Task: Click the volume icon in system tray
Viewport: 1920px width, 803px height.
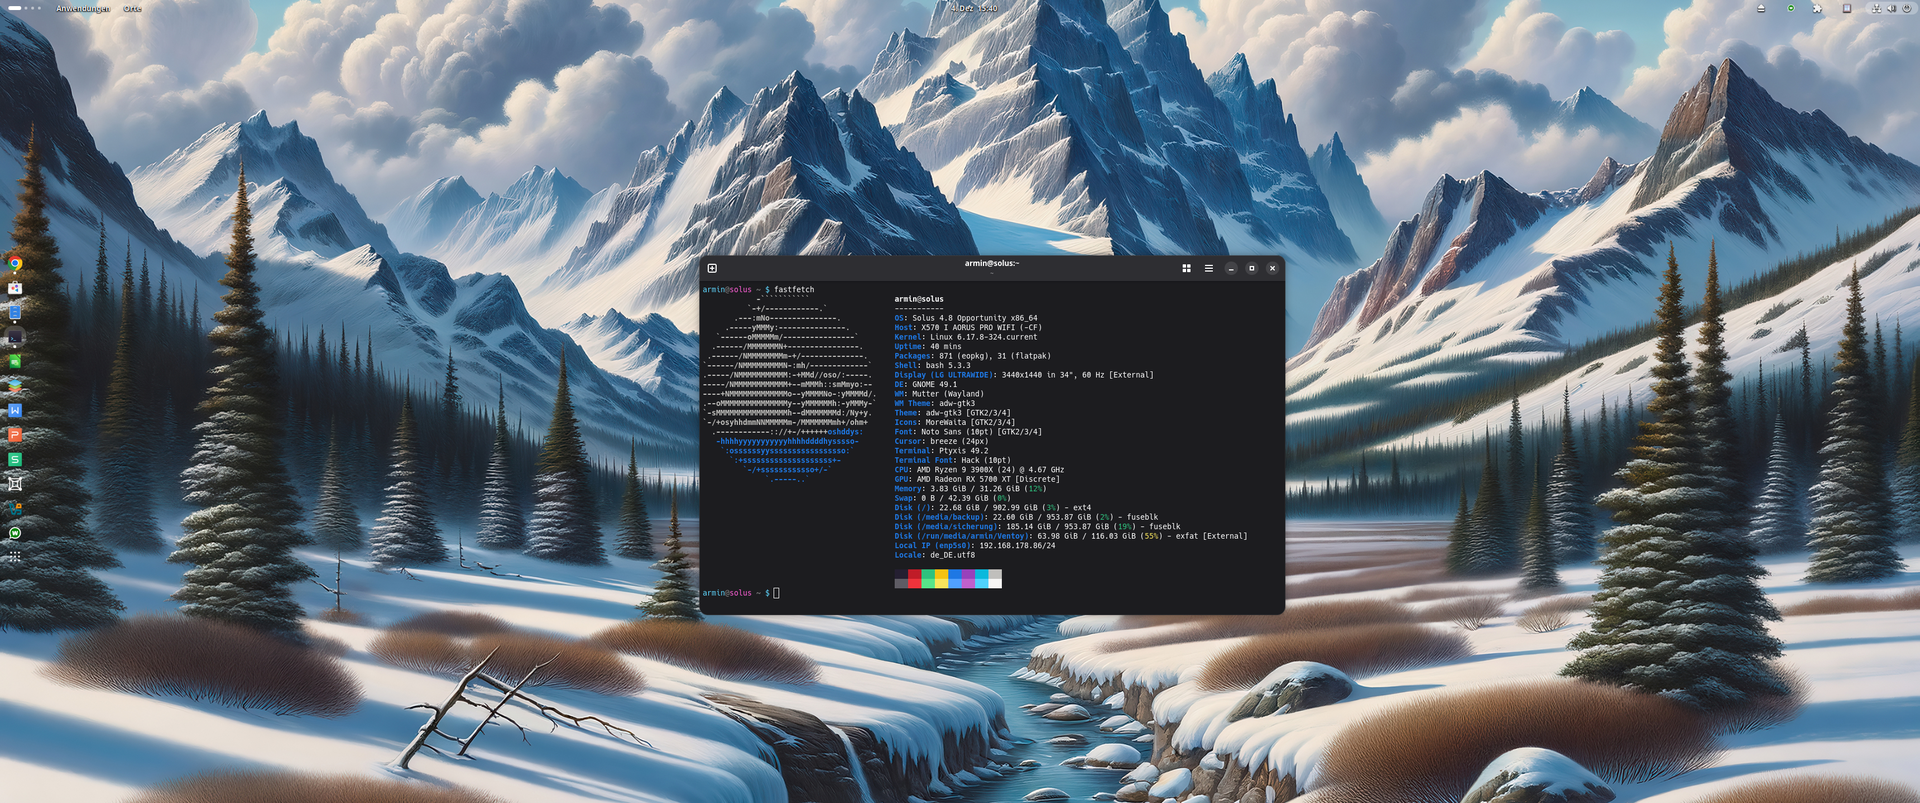Action: point(1891,8)
